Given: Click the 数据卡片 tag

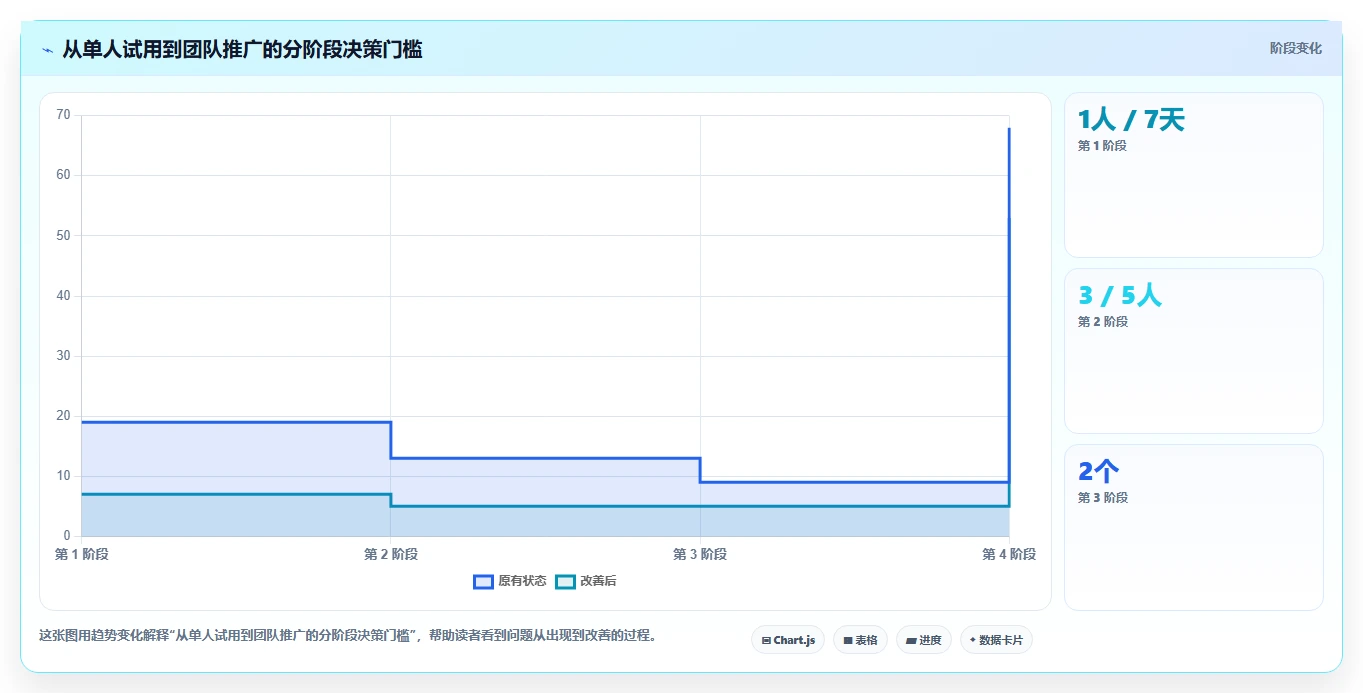Looking at the screenshot, I should (x=996, y=640).
